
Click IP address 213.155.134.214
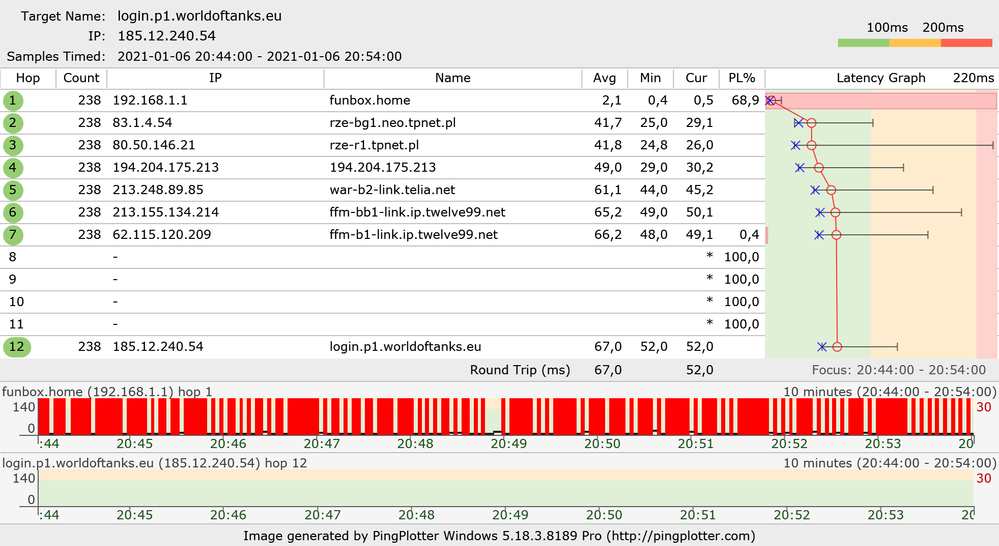166,212
